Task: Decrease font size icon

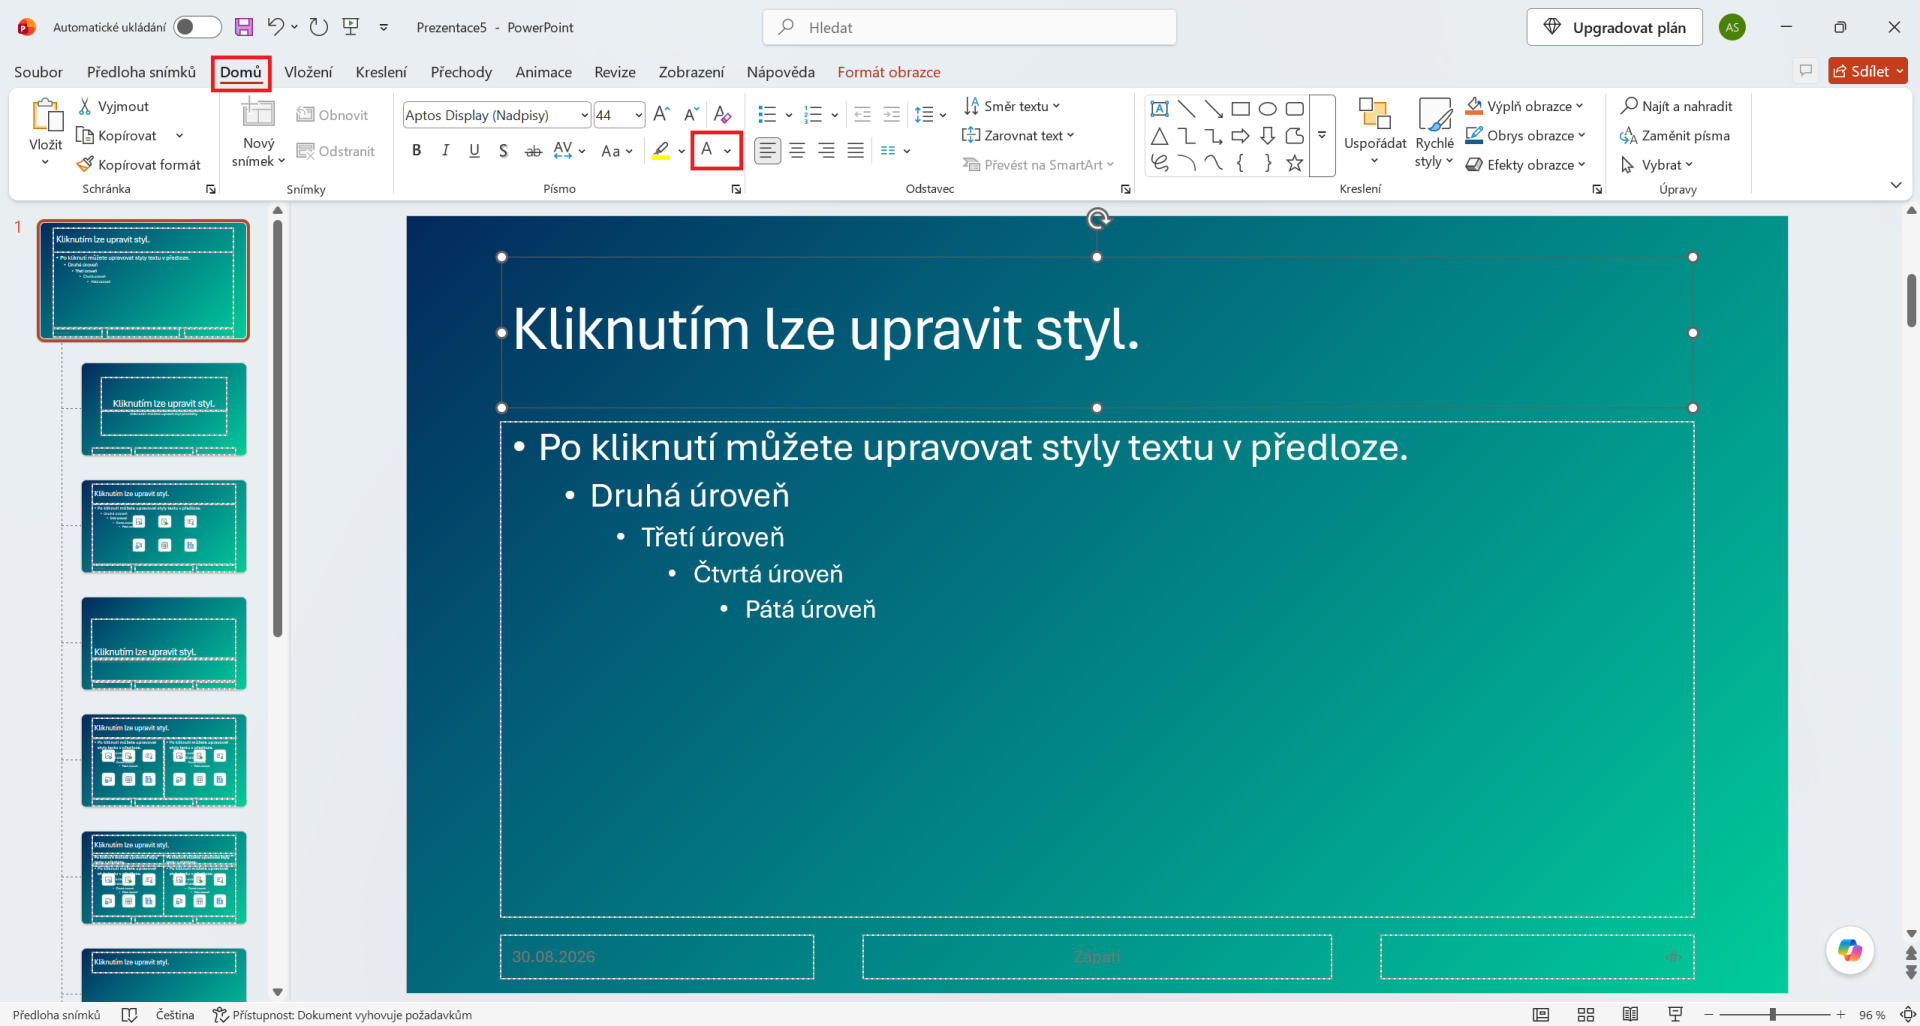Action: [x=691, y=115]
